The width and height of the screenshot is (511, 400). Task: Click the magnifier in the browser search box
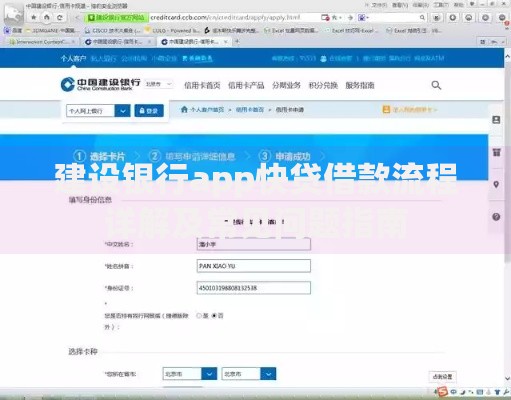[x=422, y=17]
